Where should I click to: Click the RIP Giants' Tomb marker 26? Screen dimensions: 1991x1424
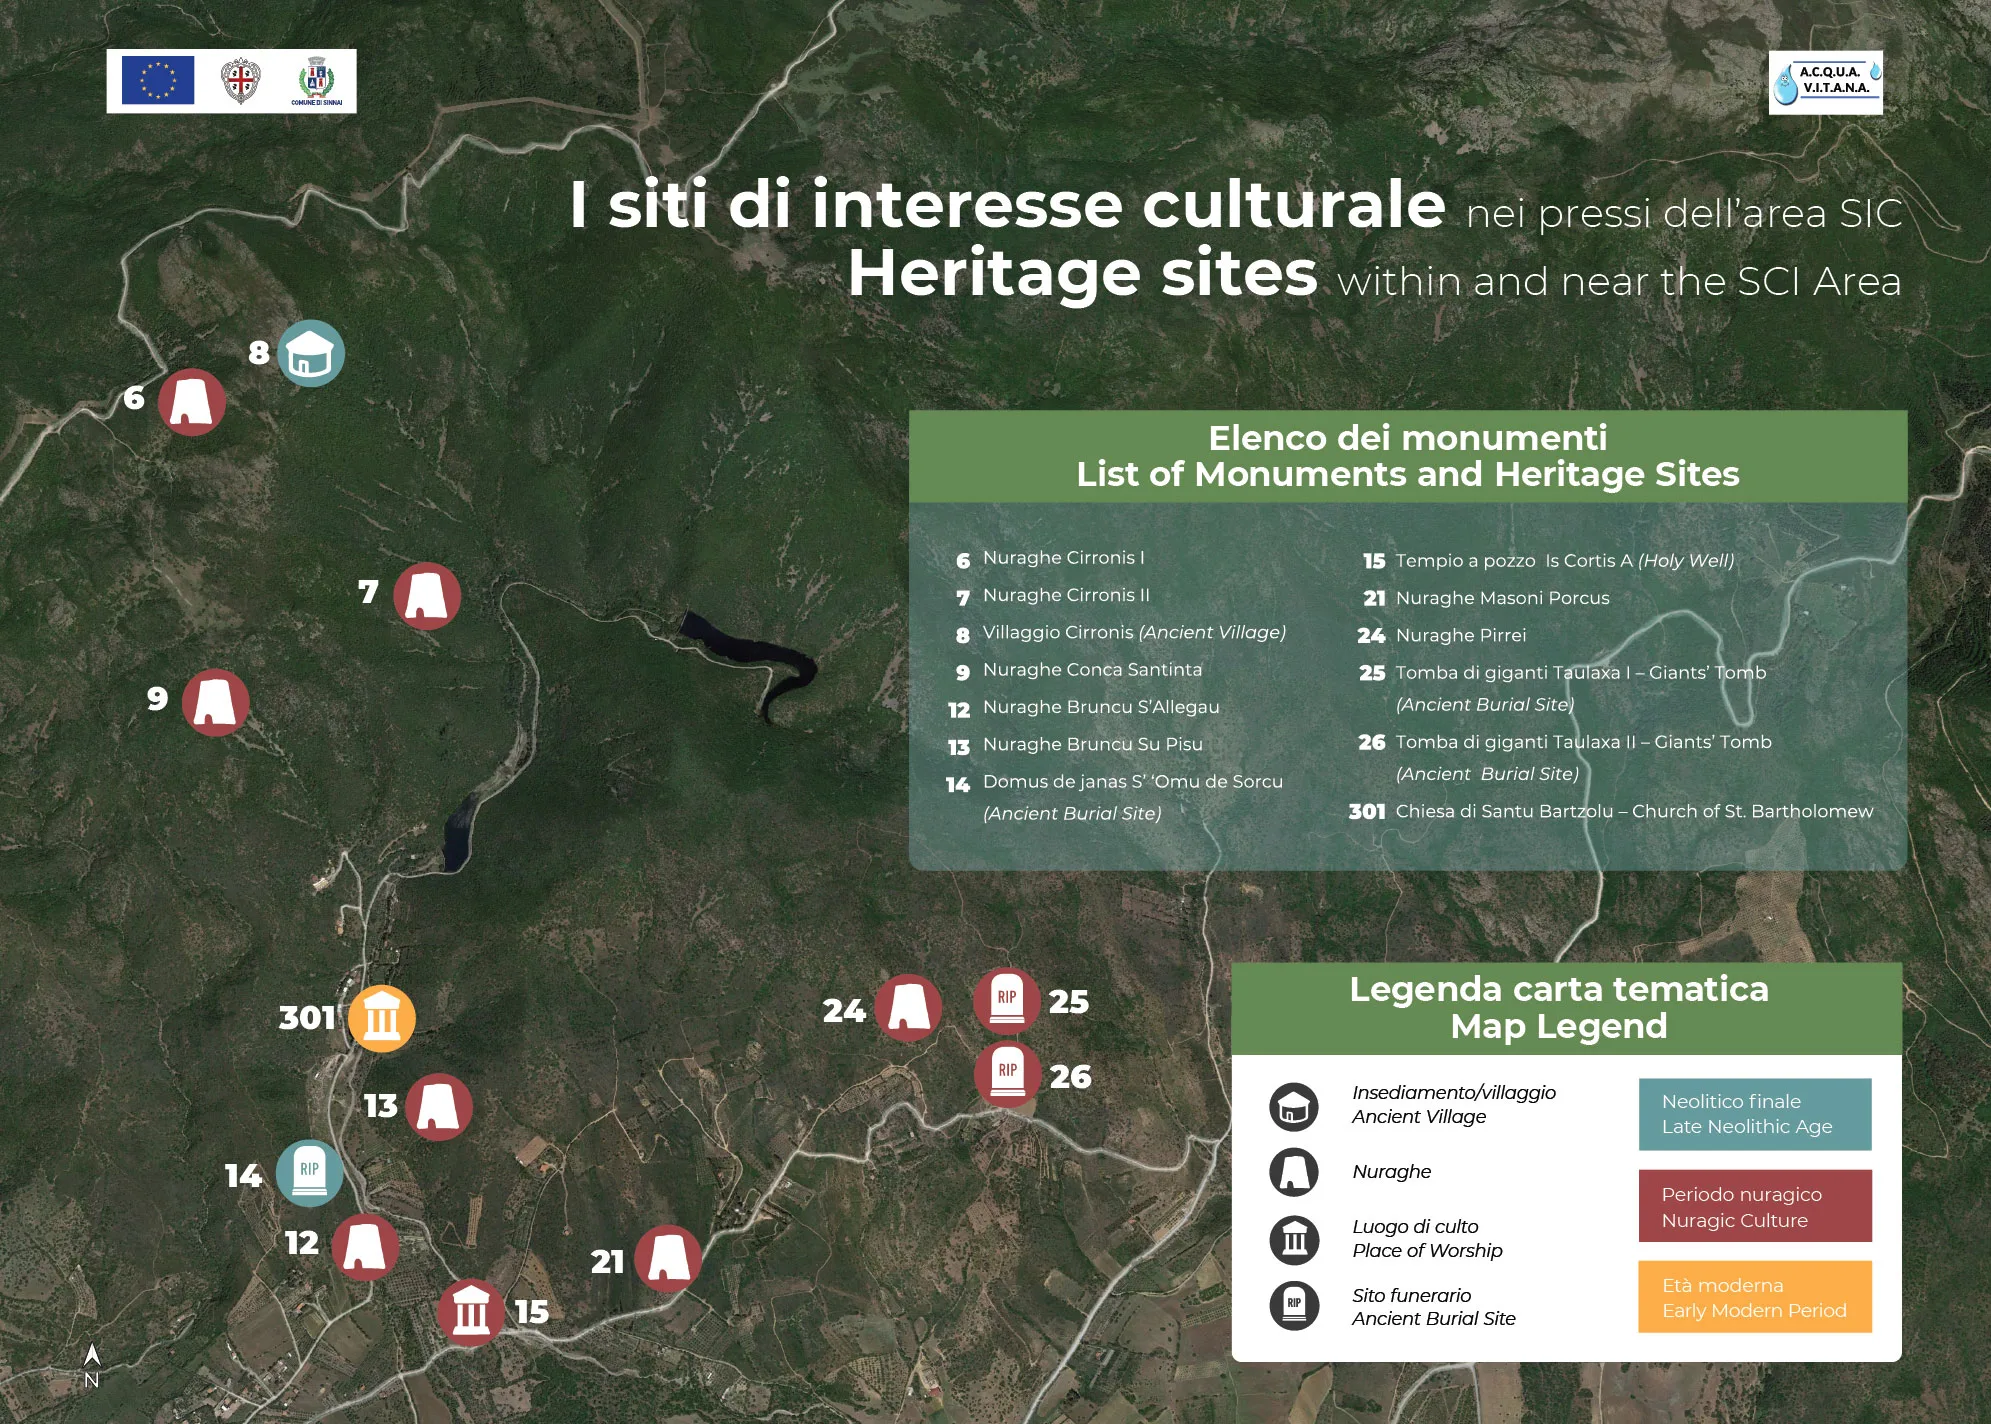click(x=1008, y=1074)
